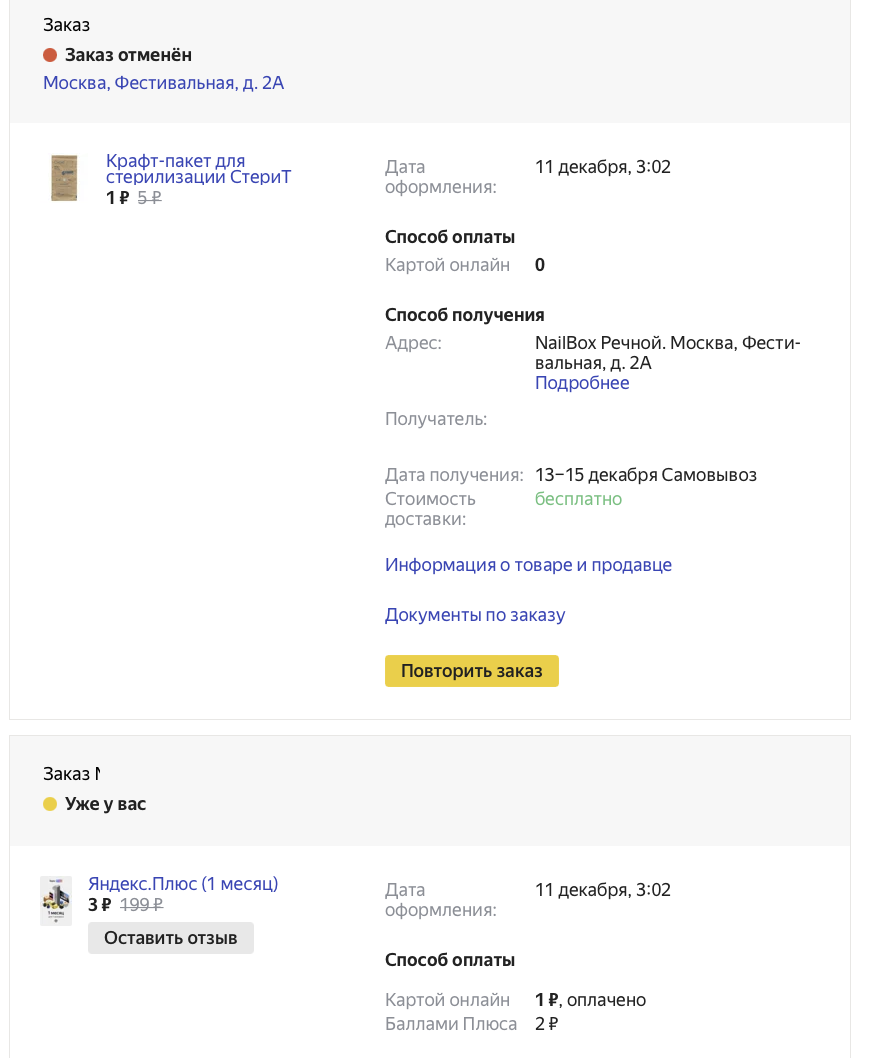
Task: Open the Крафт-пакет для стерилизации product link
Action: tap(198, 169)
